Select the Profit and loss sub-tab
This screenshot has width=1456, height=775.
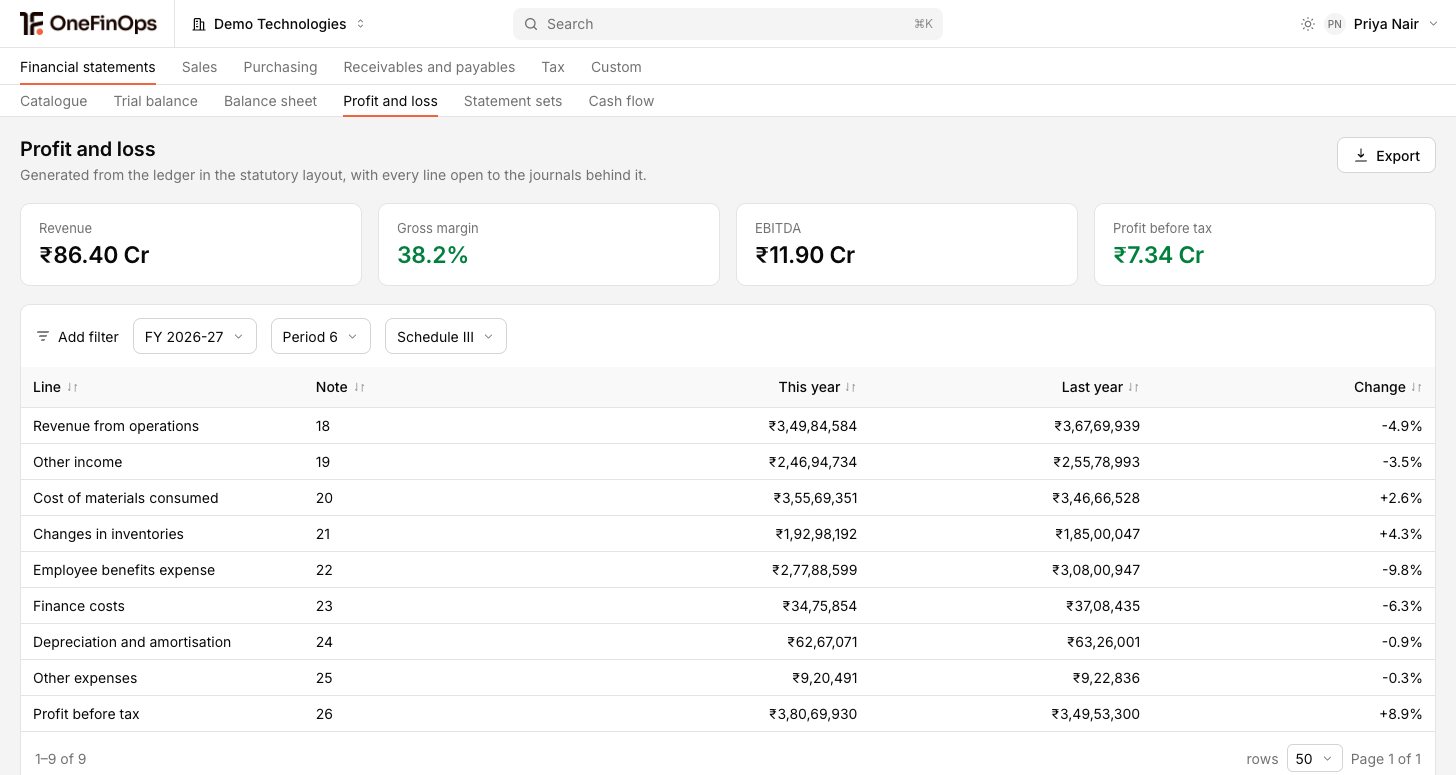coord(390,101)
